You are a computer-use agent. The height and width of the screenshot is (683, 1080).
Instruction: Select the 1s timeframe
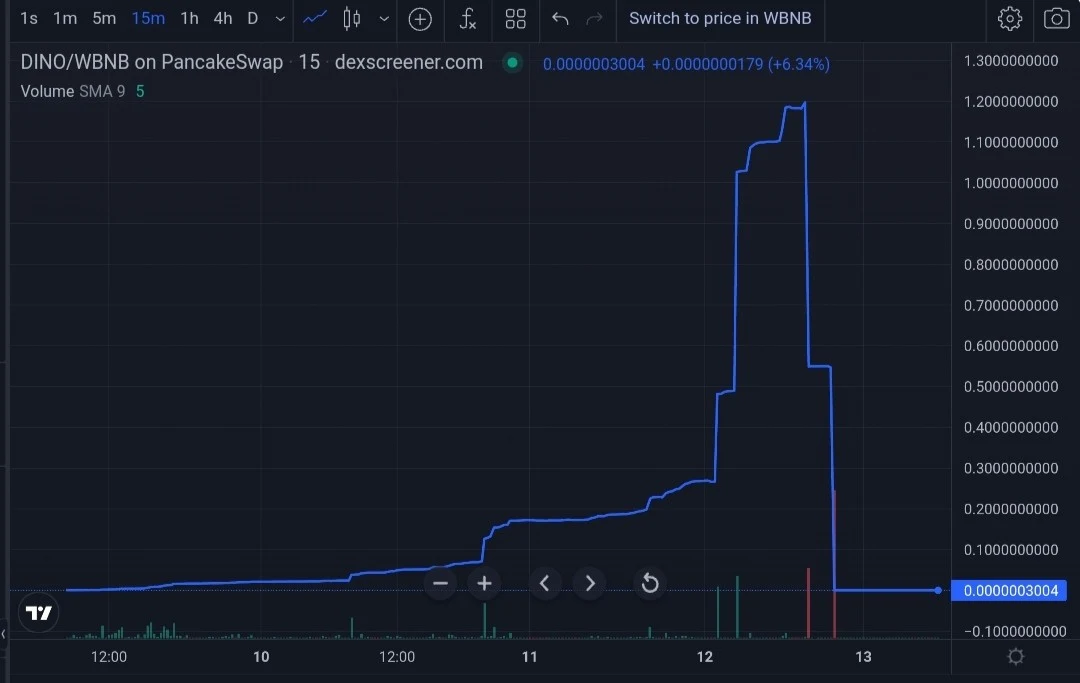pyautogui.click(x=29, y=19)
